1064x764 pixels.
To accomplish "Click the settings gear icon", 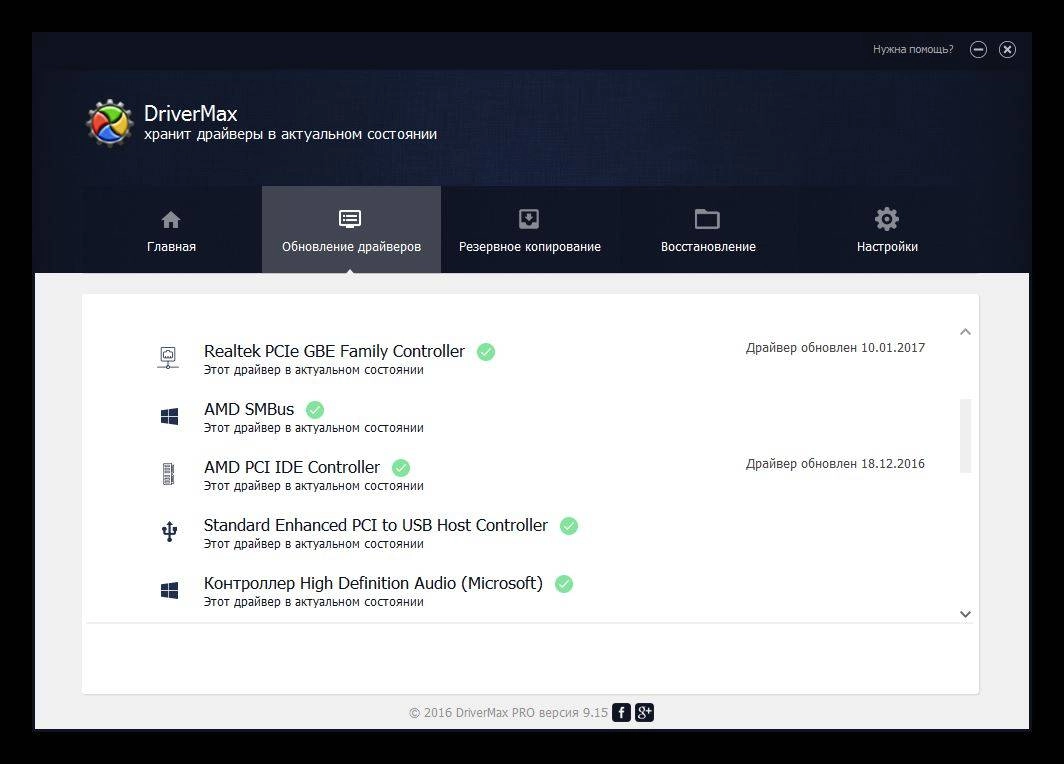I will click(887, 219).
